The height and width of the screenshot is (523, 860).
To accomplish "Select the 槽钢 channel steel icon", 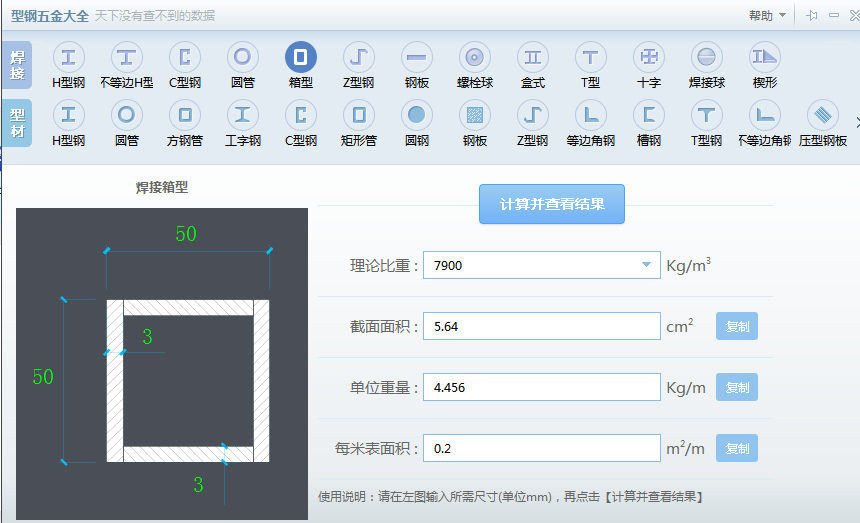I will [649, 116].
